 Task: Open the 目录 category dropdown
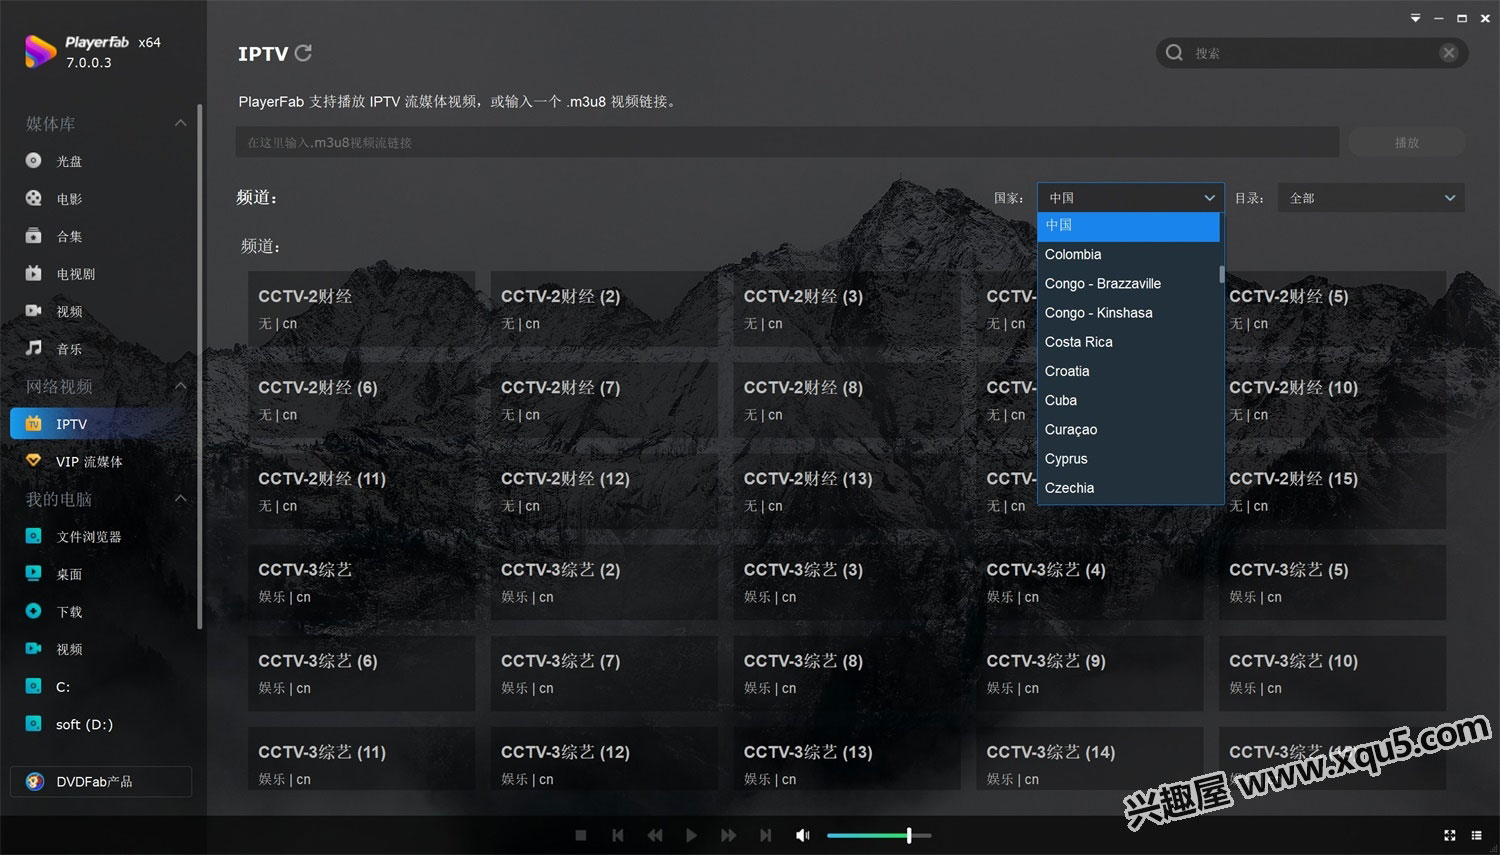tap(1371, 198)
